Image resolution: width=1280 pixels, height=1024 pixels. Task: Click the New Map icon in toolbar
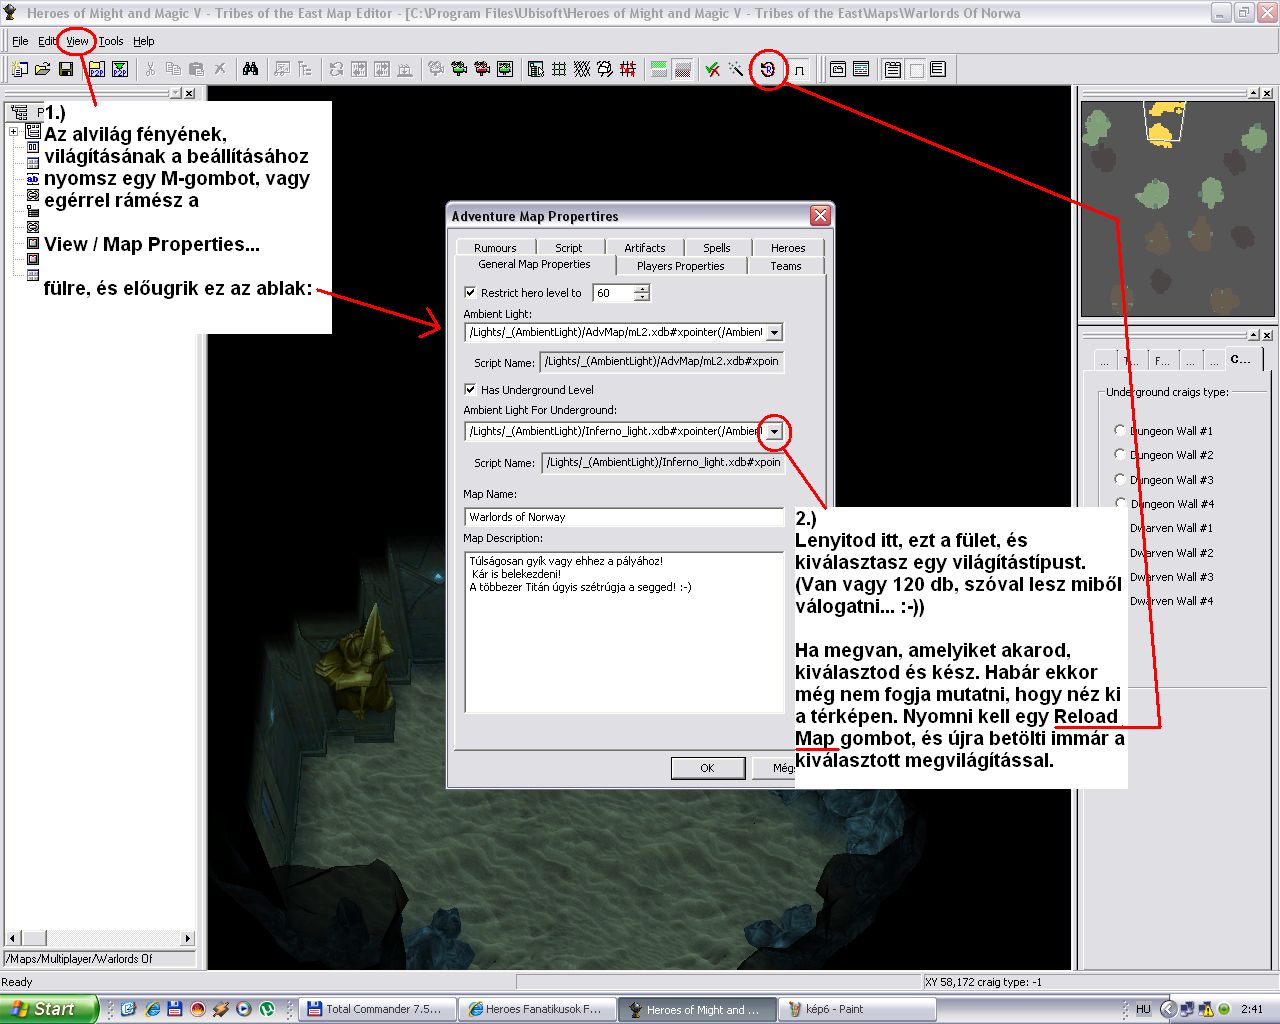tap(19, 69)
